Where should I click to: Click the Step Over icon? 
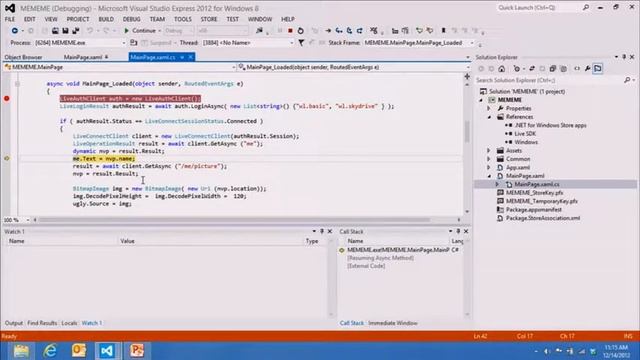pos(349,31)
